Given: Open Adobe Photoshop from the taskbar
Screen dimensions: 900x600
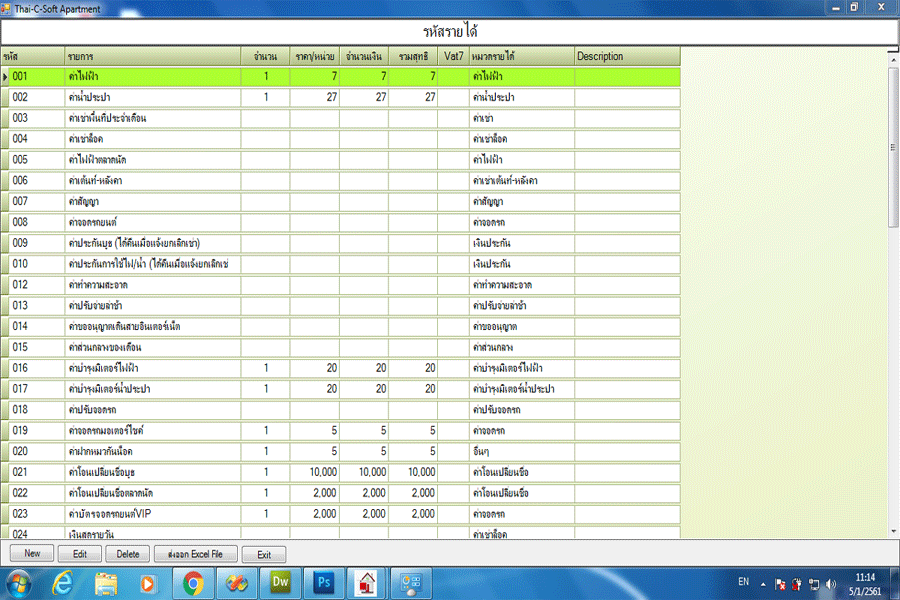Looking at the screenshot, I should click(x=323, y=581).
